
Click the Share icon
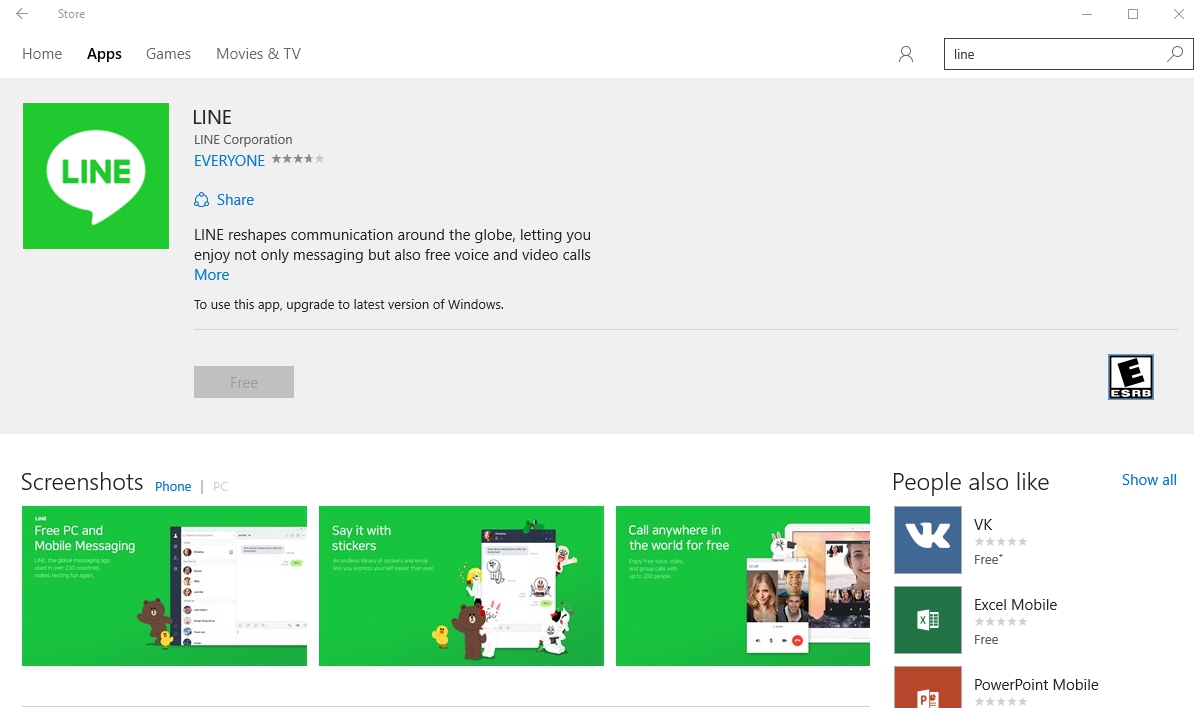coord(201,199)
